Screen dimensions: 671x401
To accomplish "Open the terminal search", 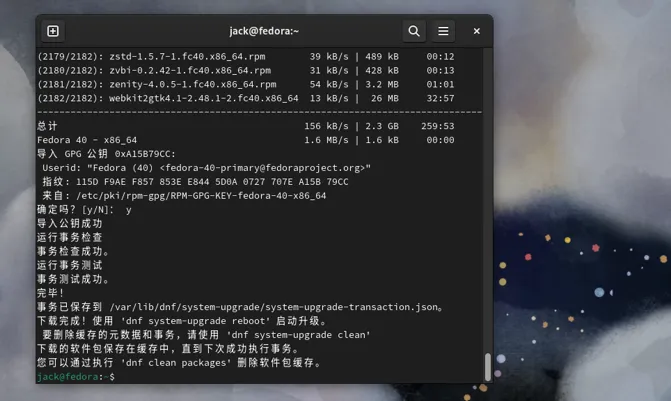I will (414, 31).
